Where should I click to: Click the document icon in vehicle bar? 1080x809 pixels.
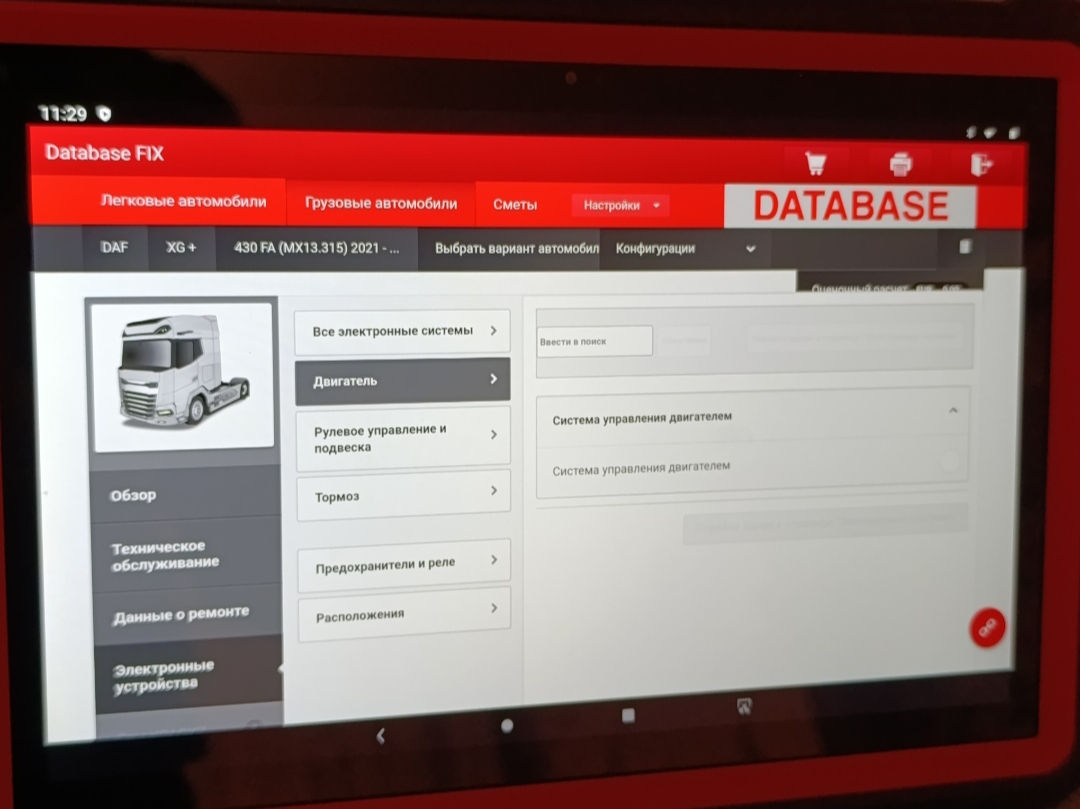pyautogui.click(x=965, y=246)
